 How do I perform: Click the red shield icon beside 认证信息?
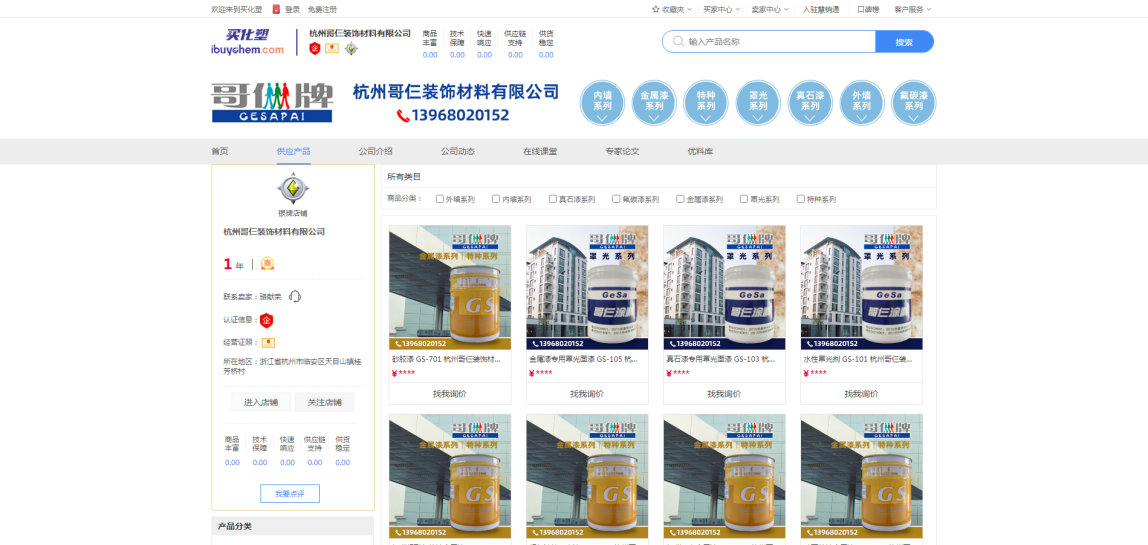click(x=266, y=320)
